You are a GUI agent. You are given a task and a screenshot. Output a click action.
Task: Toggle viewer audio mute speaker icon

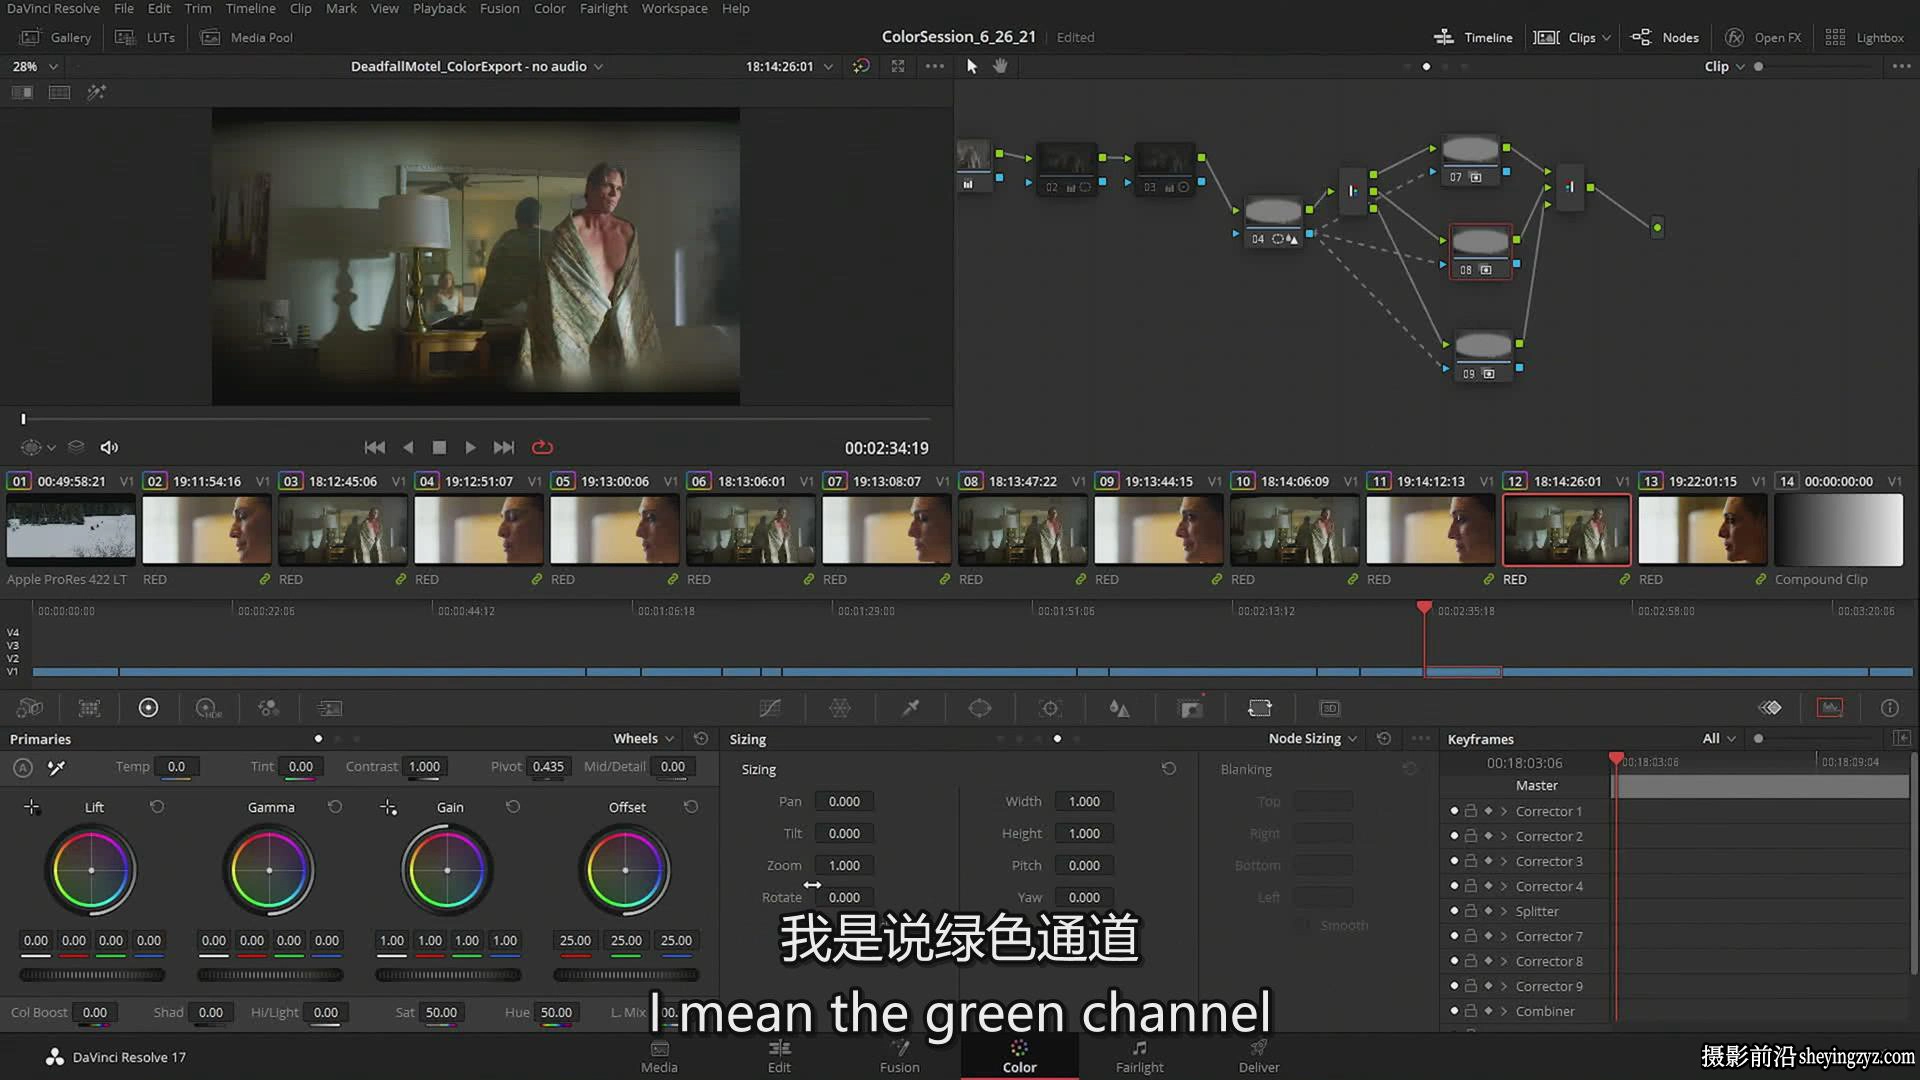tap(109, 447)
